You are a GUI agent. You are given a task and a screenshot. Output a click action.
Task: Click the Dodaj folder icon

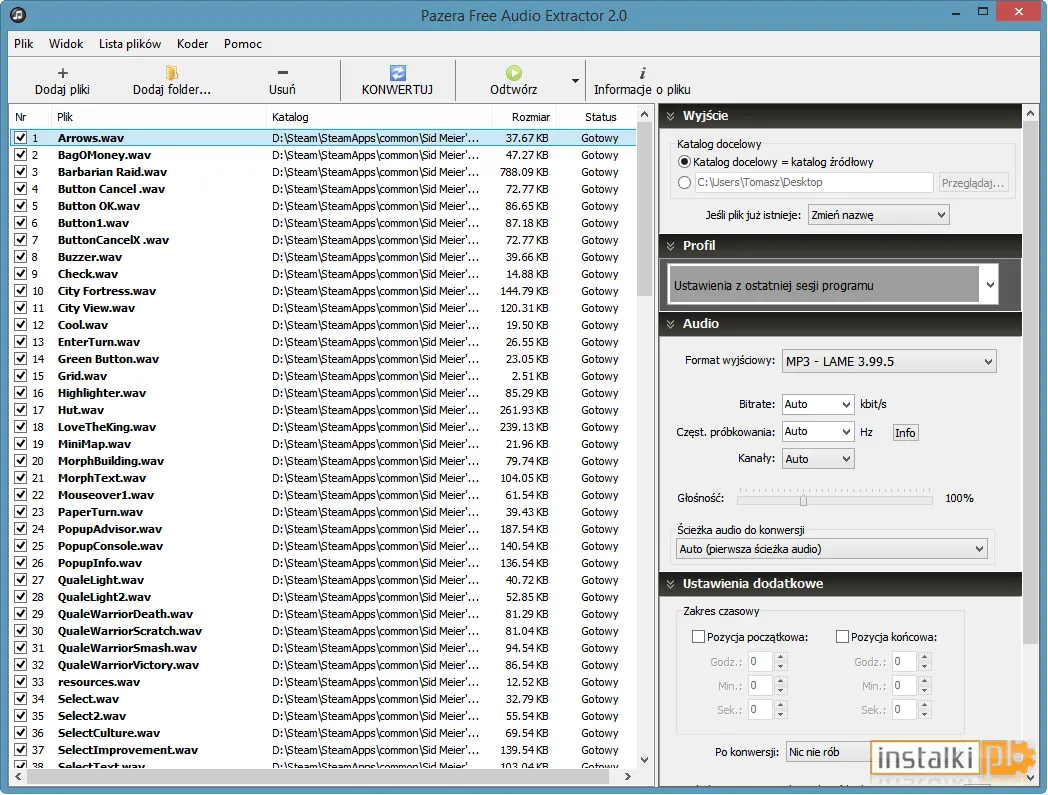172,73
